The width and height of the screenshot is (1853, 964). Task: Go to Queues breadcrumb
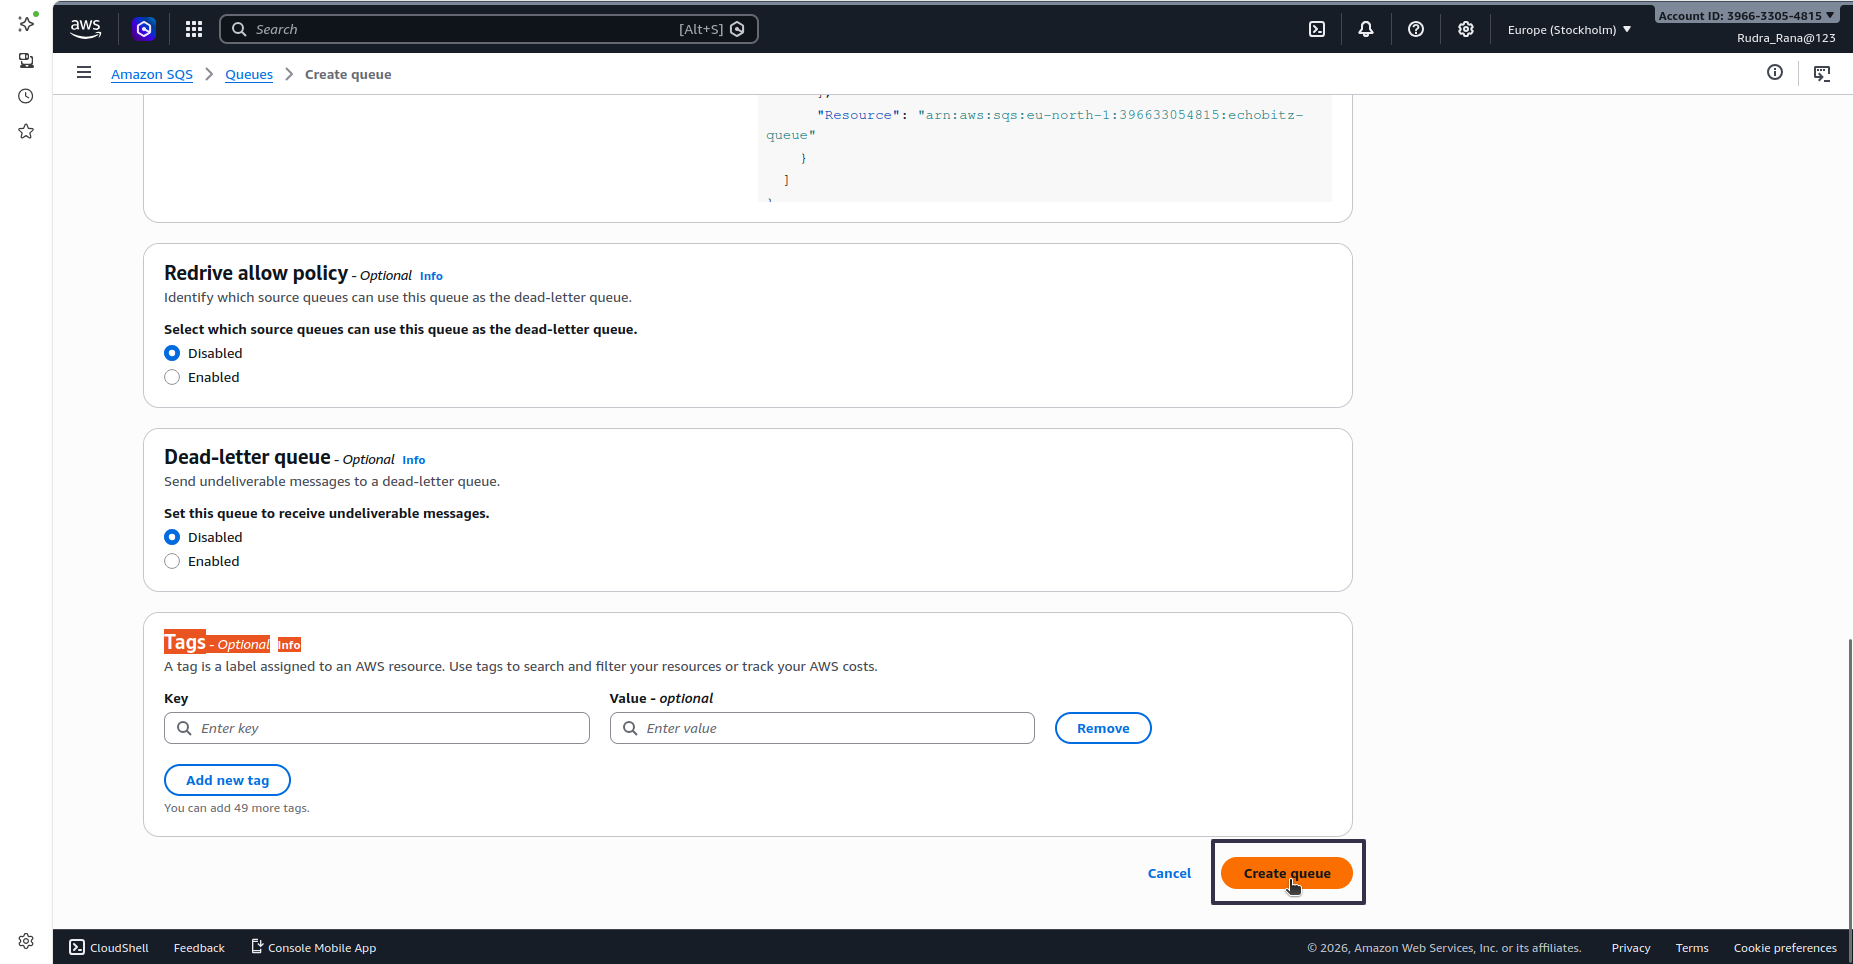(x=249, y=74)
